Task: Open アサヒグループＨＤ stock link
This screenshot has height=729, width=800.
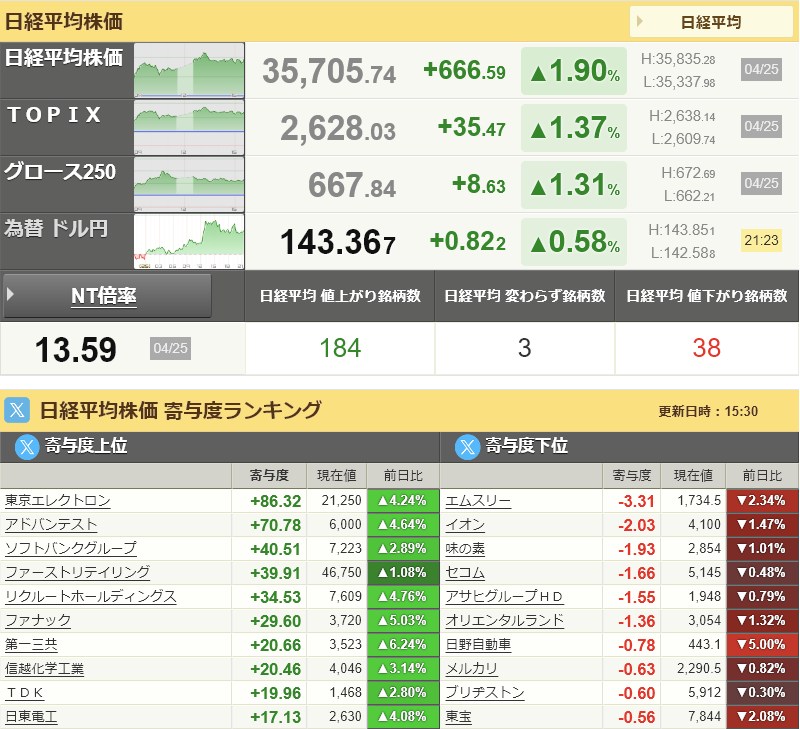Action: click(x=504, y=596)
